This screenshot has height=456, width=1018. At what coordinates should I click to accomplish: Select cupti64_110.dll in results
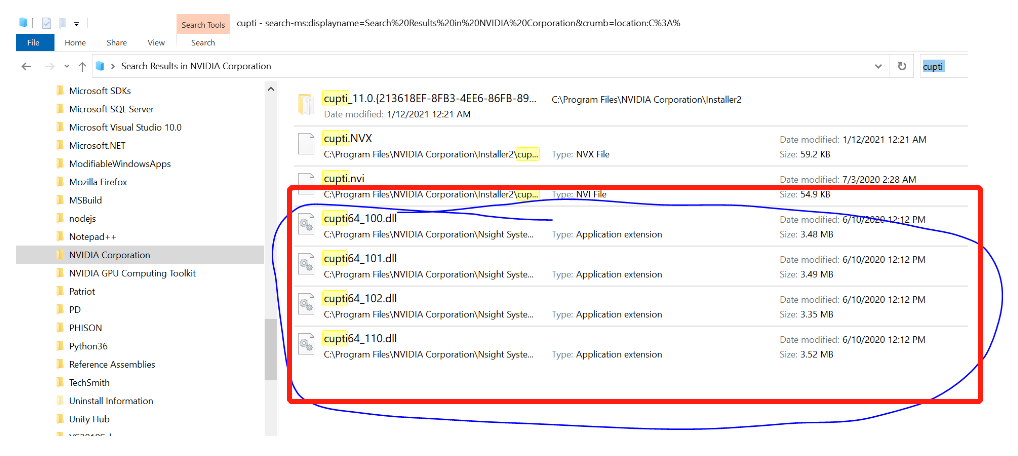pyautogui.click(x=628, y=347)
